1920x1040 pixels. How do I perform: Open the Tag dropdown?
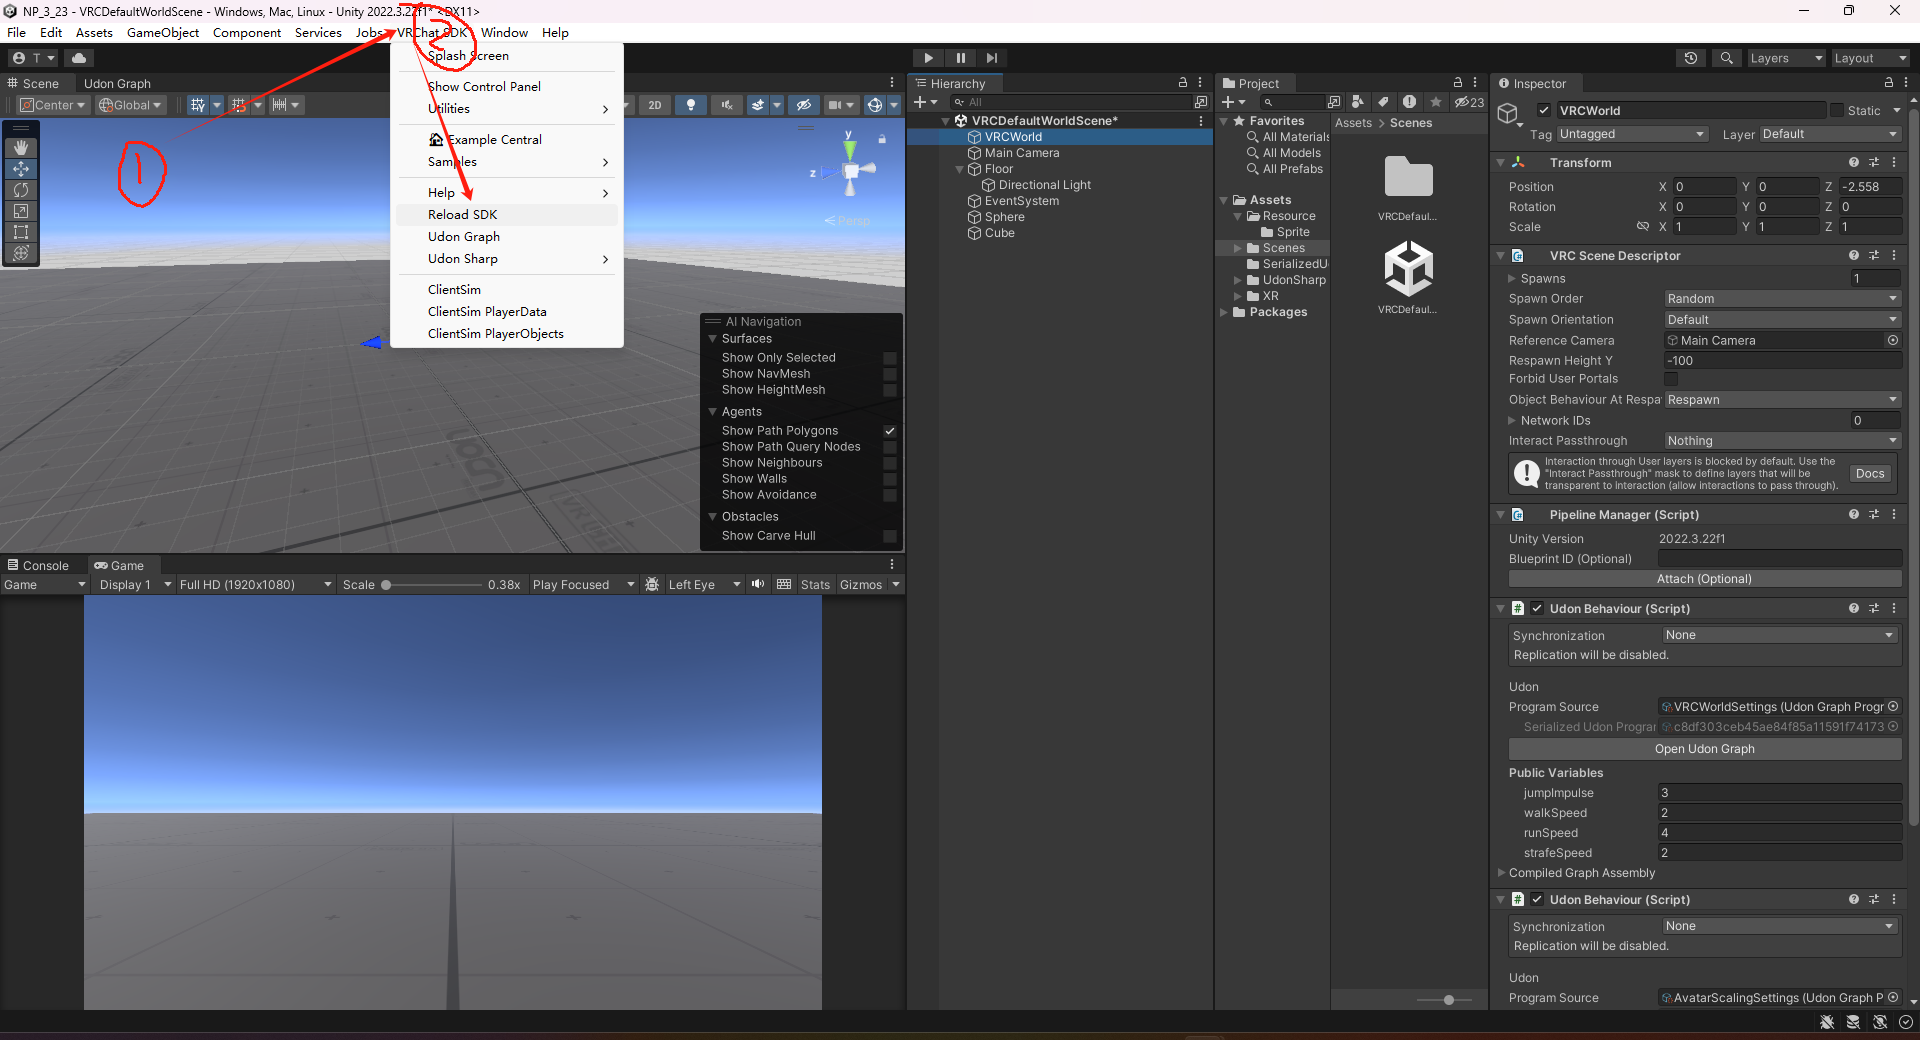click(1632, 134)
